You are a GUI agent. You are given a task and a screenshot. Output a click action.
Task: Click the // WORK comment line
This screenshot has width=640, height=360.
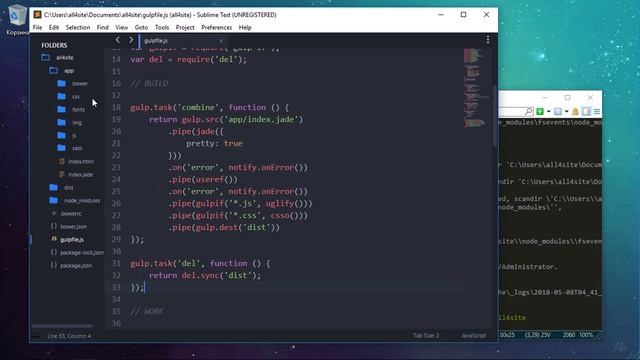(x=147, y=311)
